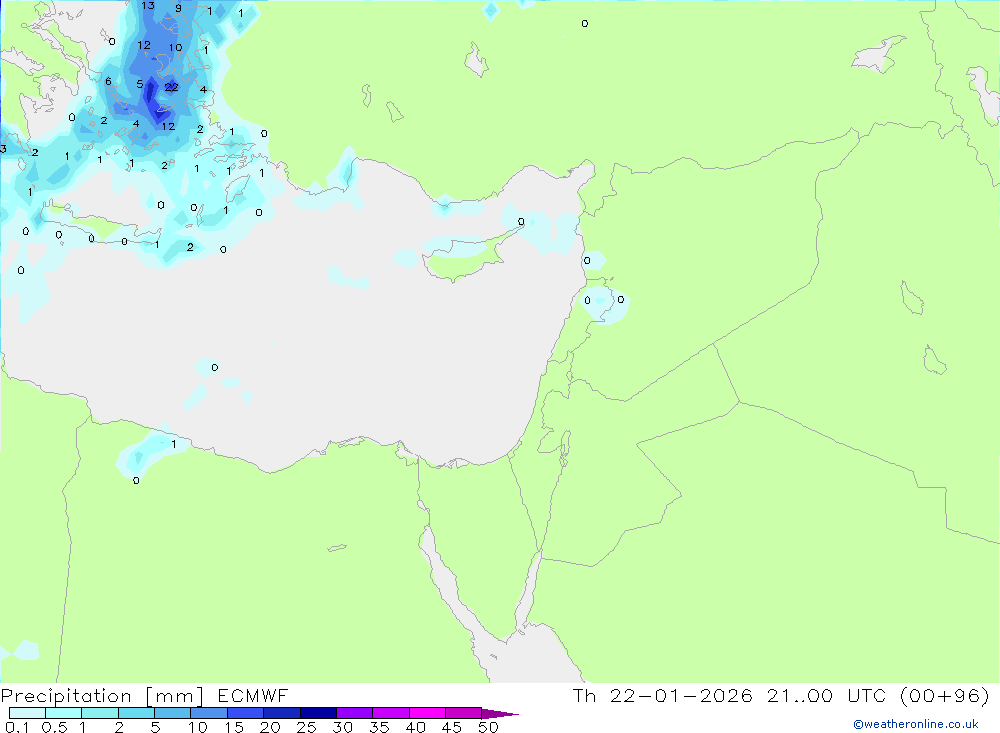This screenshot has height=733, width=1000.
Task: Click the '40' legend label
Action: tap(415, 727)
